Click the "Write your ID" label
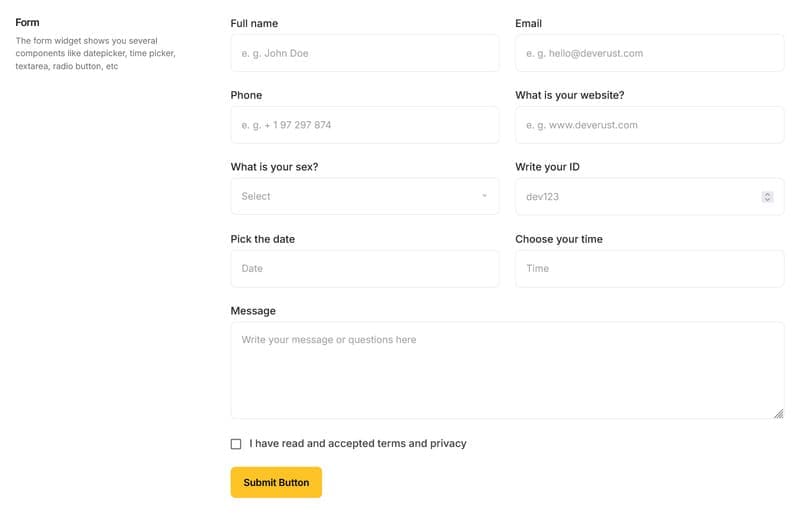Image resolution: width=800 pixels, height=513 pixels. (x=547, y=167)
